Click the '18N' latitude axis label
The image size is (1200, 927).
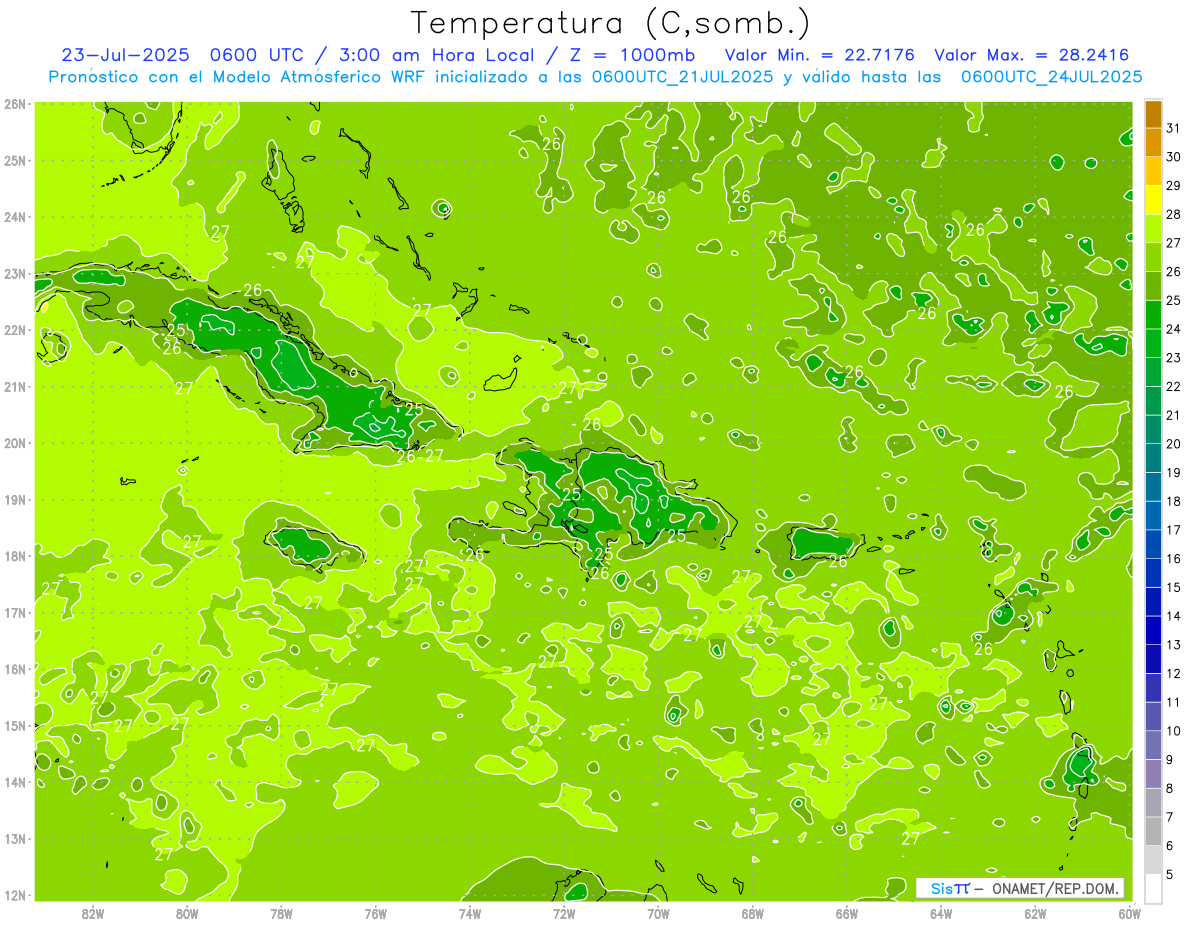15,556
